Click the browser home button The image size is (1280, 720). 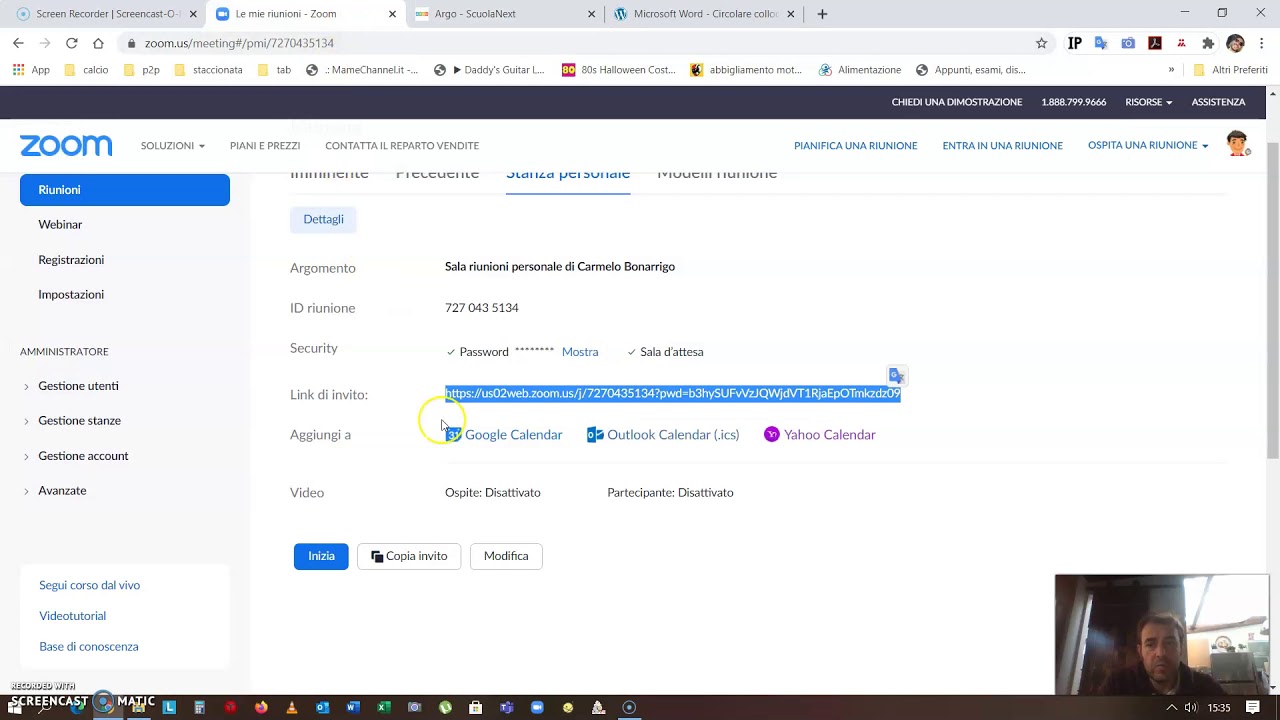[98, 43]
